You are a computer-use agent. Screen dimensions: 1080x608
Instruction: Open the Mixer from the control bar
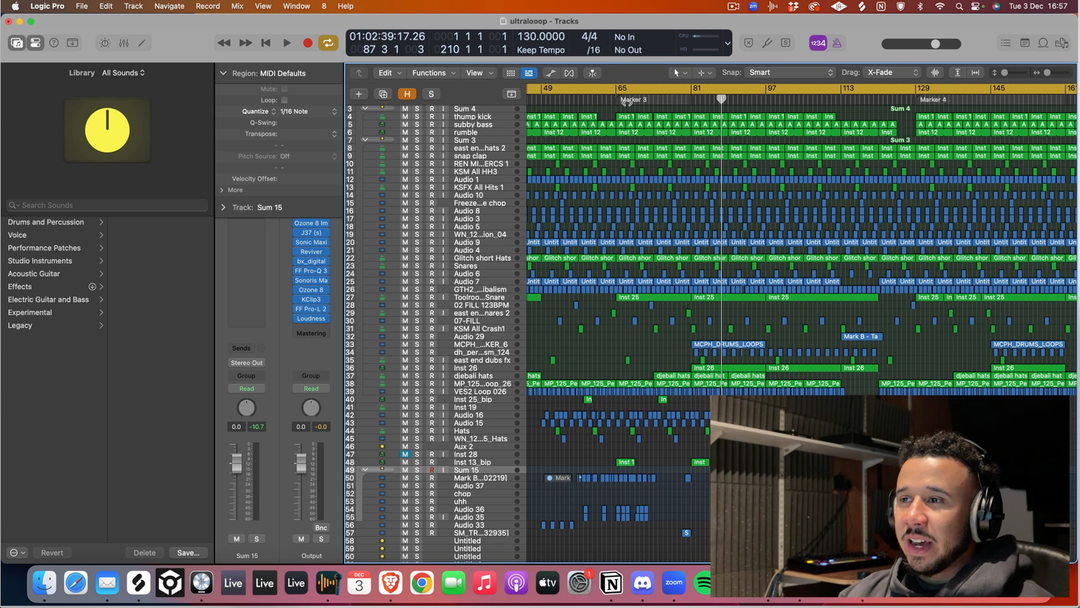point(124,43)
